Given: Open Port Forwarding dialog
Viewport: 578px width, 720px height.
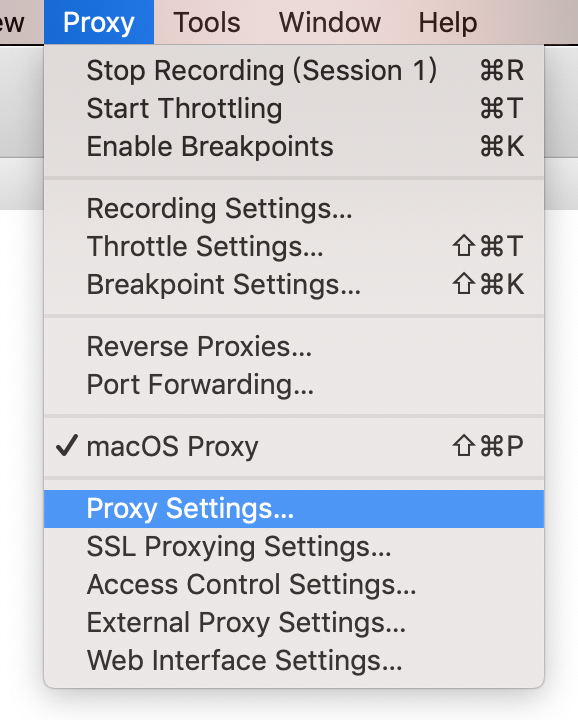Looking at the screenshot, I should point(294,384).
